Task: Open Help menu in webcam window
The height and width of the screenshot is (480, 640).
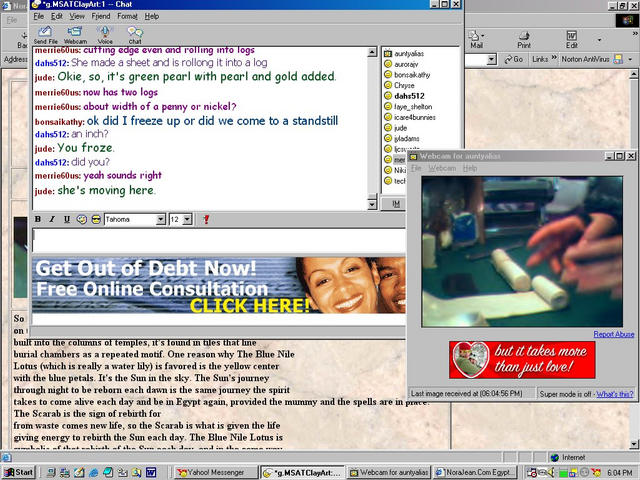Action: point(470,168)
